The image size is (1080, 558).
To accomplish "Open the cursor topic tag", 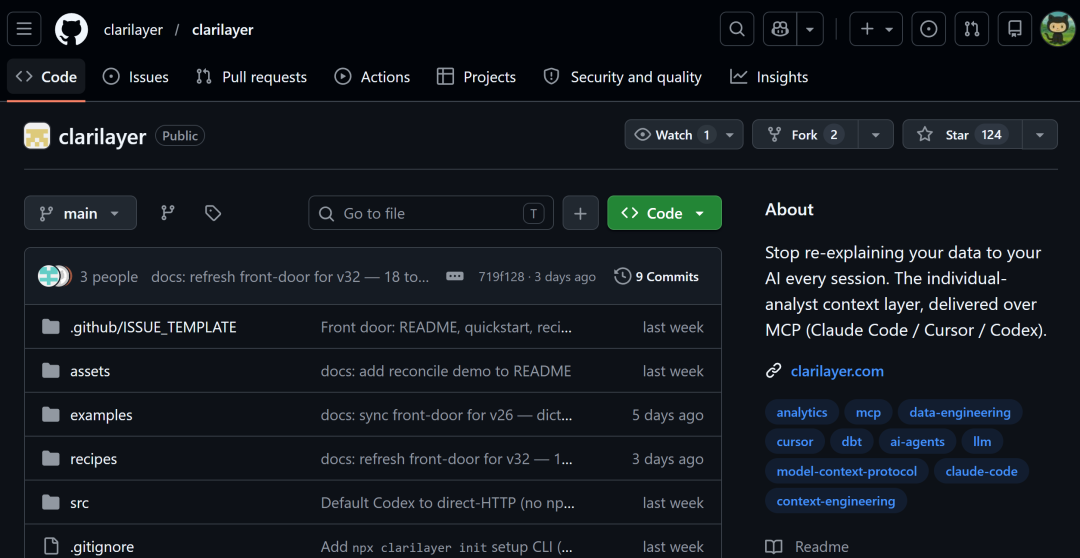I will point(795,442).
